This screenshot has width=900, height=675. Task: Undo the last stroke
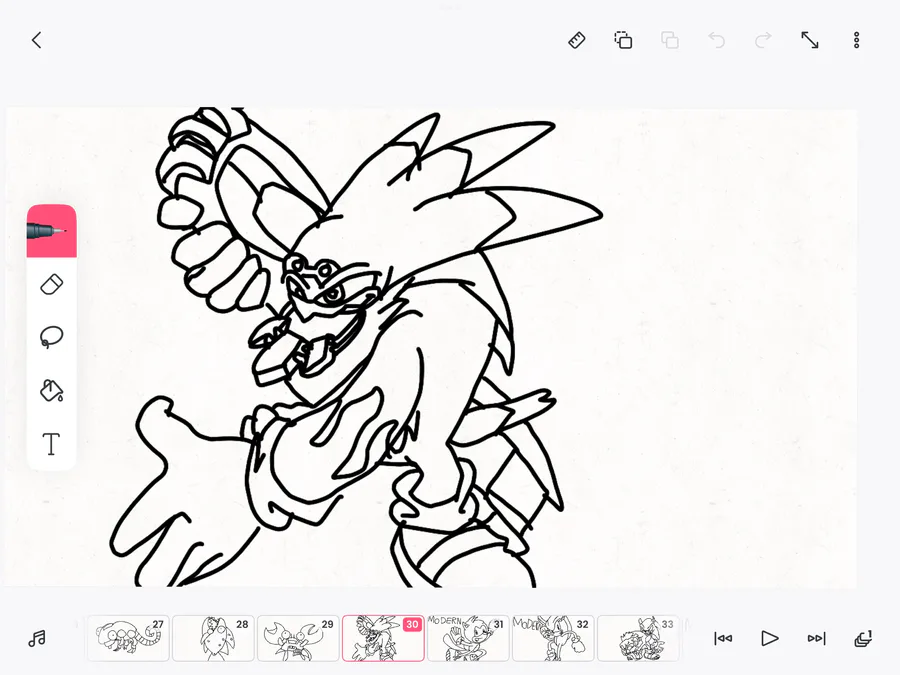click(x=716, y=40)
